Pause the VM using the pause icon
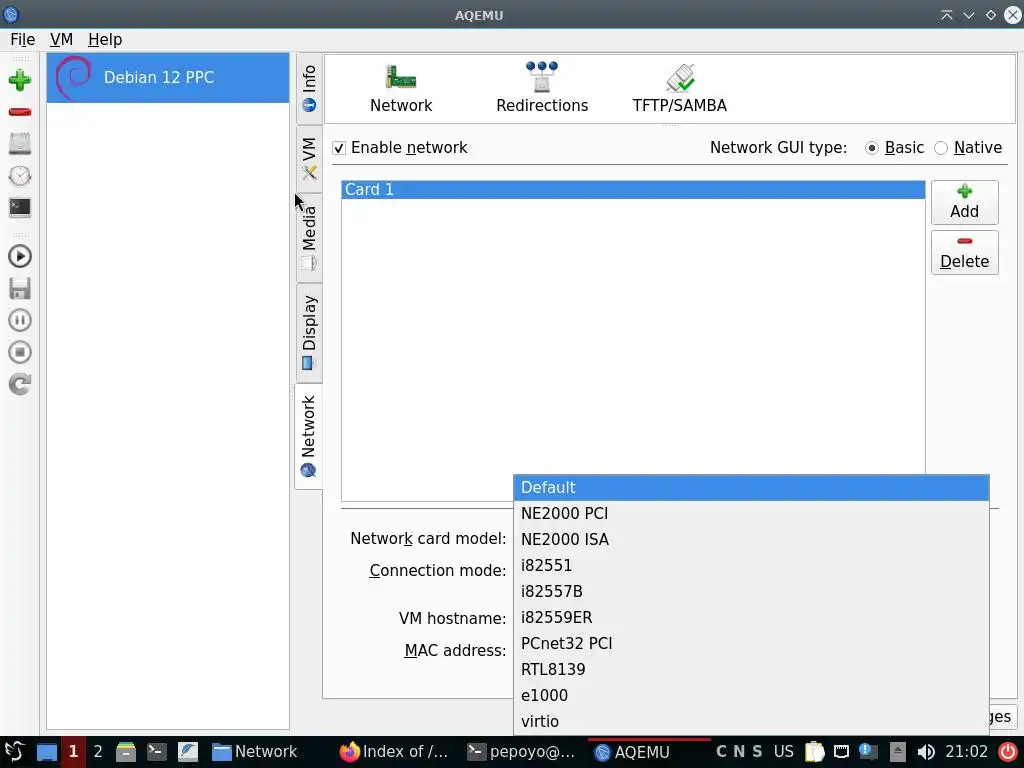 20,320
